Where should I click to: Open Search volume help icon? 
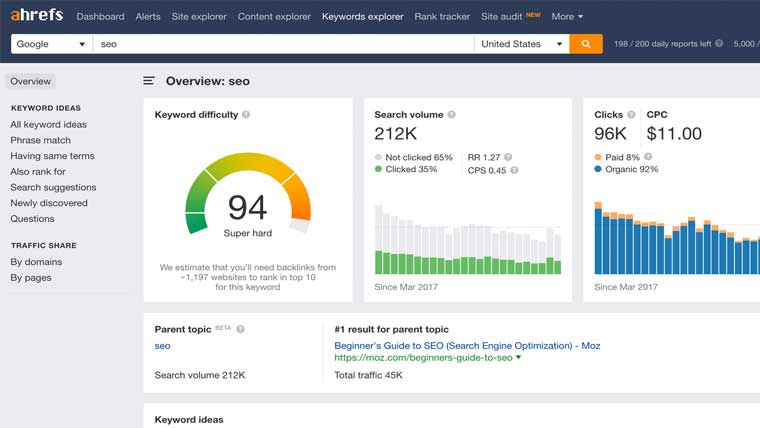(x=451, y=114)
